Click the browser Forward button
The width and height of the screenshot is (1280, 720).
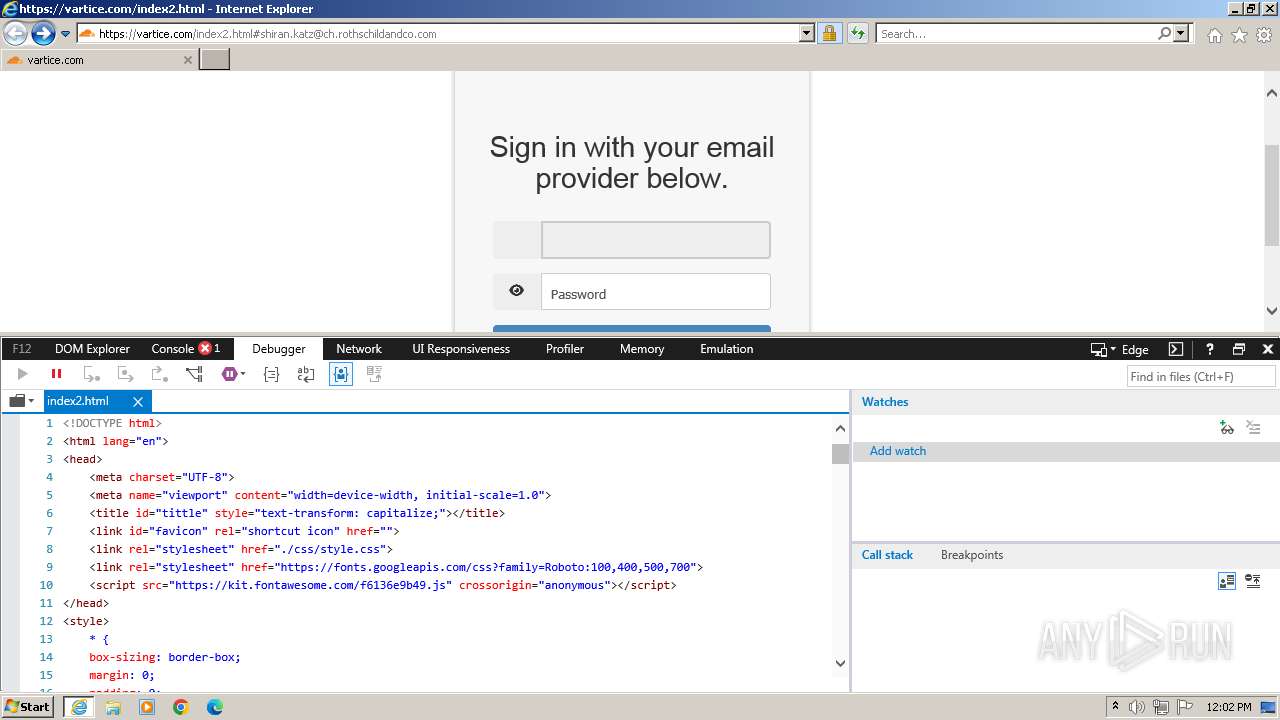point(43,34)
